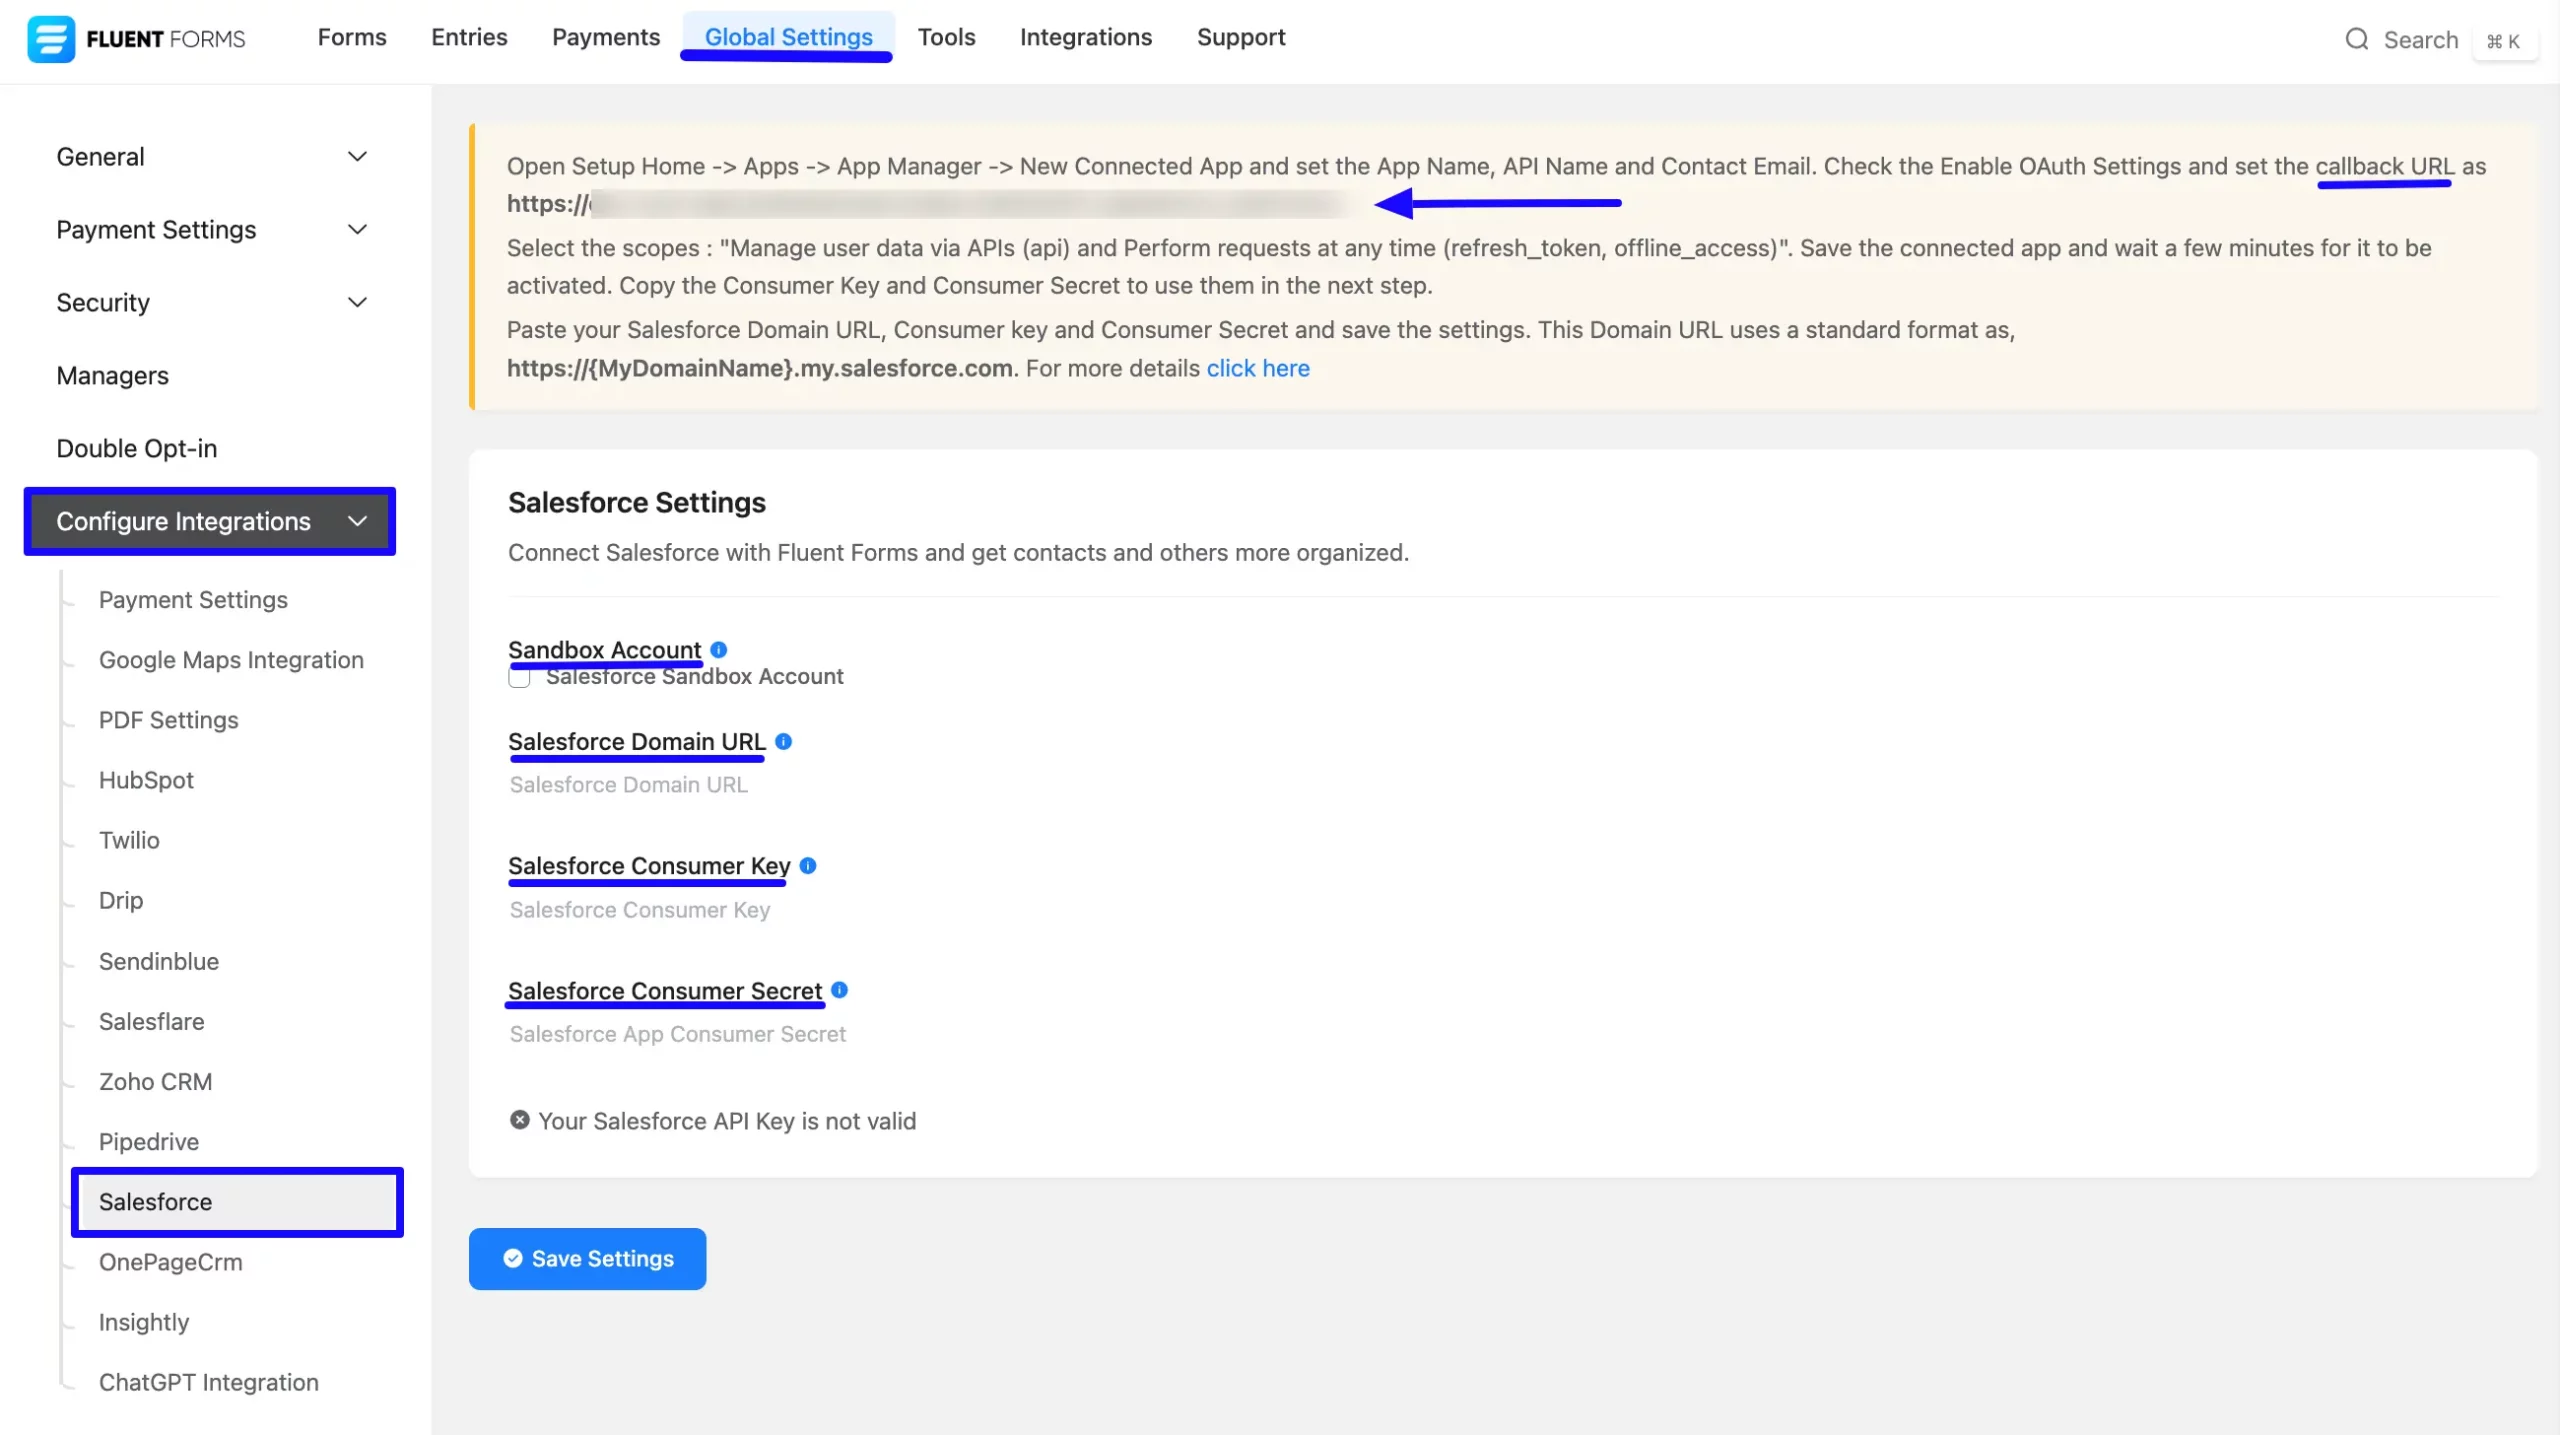Image resolution: width=2560 pixels, height=1435 pixels.
Task: Open Salesforce Domain URL info icon
Action: coord(784,741)
